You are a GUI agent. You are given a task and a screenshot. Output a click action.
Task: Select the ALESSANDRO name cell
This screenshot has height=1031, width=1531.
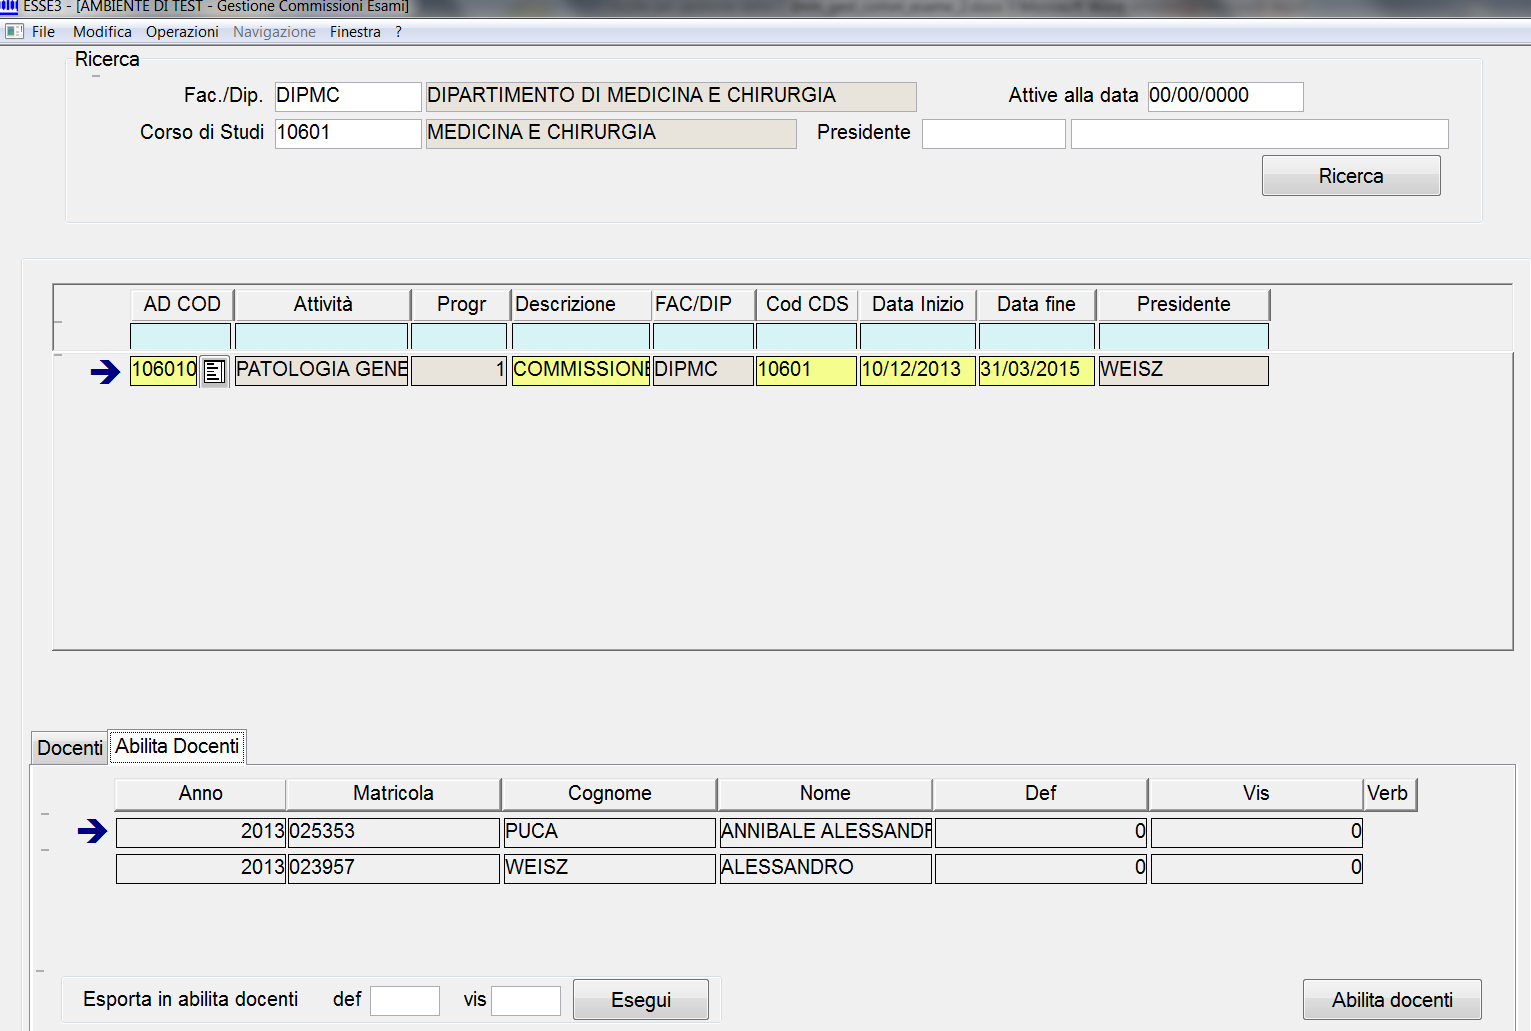tap(826, 868)
